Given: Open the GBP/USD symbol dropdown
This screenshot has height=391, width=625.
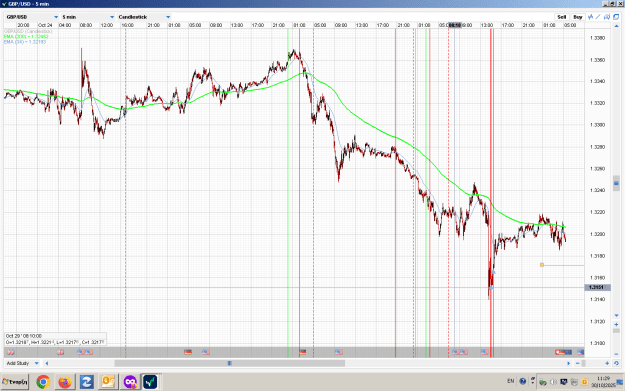Looking at the screenshot, I should [32, 17].
